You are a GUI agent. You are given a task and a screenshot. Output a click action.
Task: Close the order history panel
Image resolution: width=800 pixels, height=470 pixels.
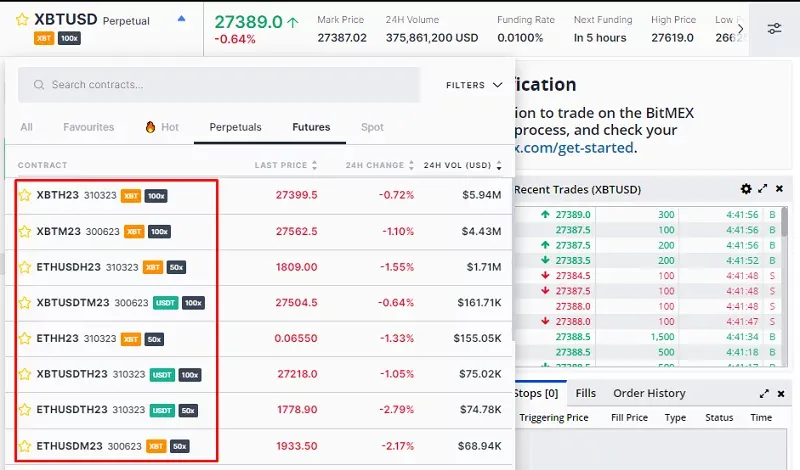(x=781, y=393)
